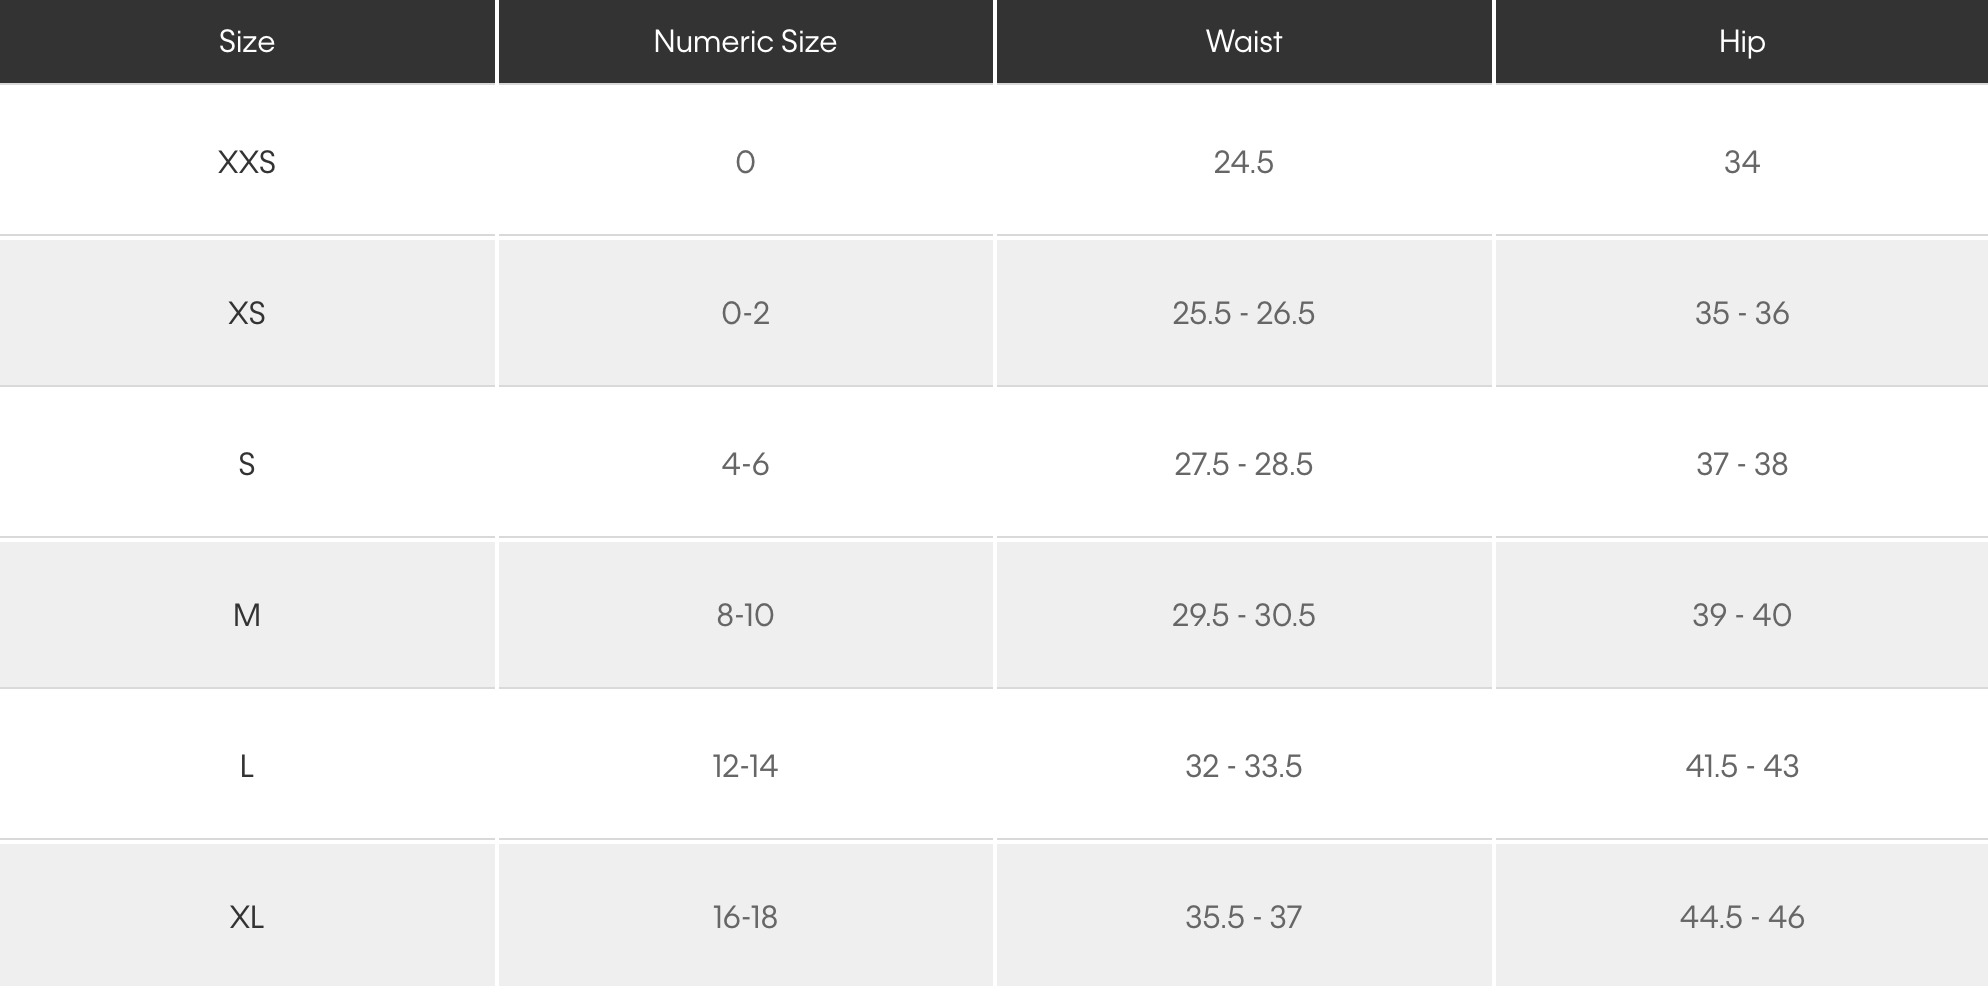Click the Hip column header
This screenshot has height=986, width=1988.
pos(1741,41)
